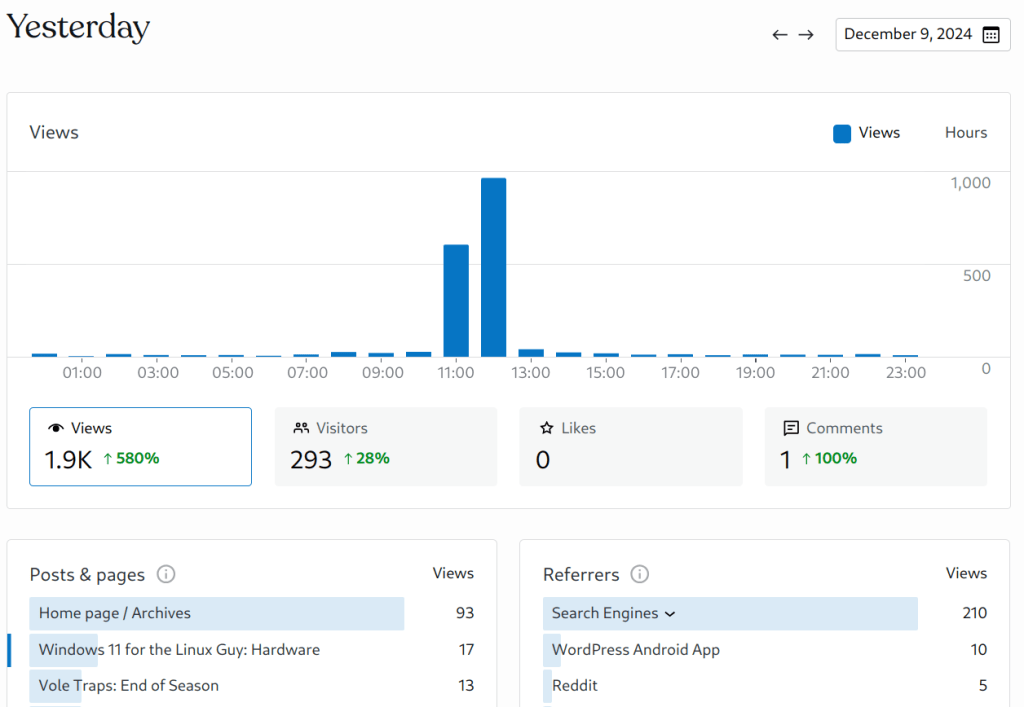Select the Likes stat tab
The image size is (1024, 707).
(x=630, y=446)
